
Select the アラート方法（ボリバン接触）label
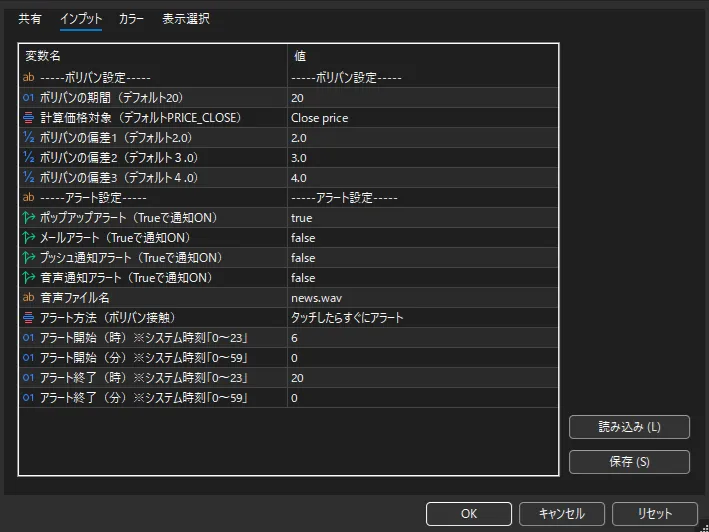(x=108, y=318)
